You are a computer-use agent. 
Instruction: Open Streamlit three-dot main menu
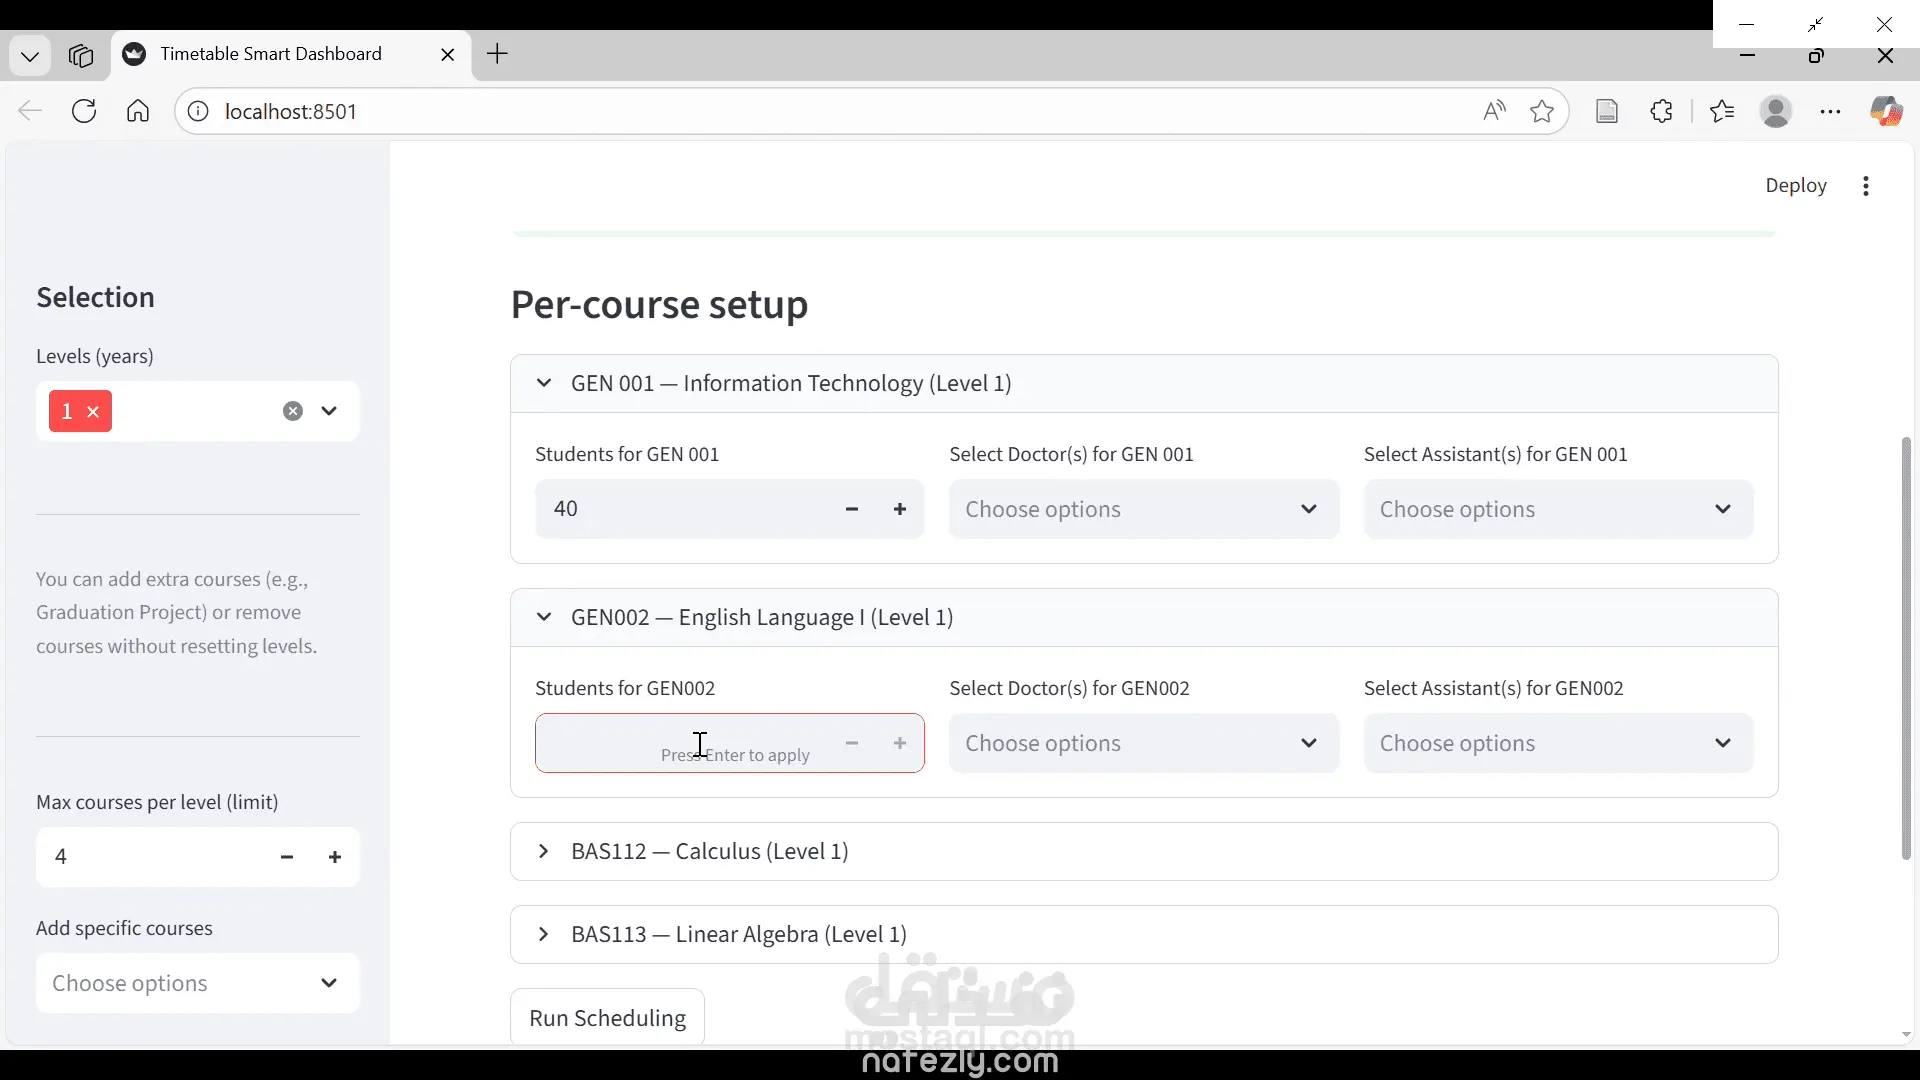1866,186
